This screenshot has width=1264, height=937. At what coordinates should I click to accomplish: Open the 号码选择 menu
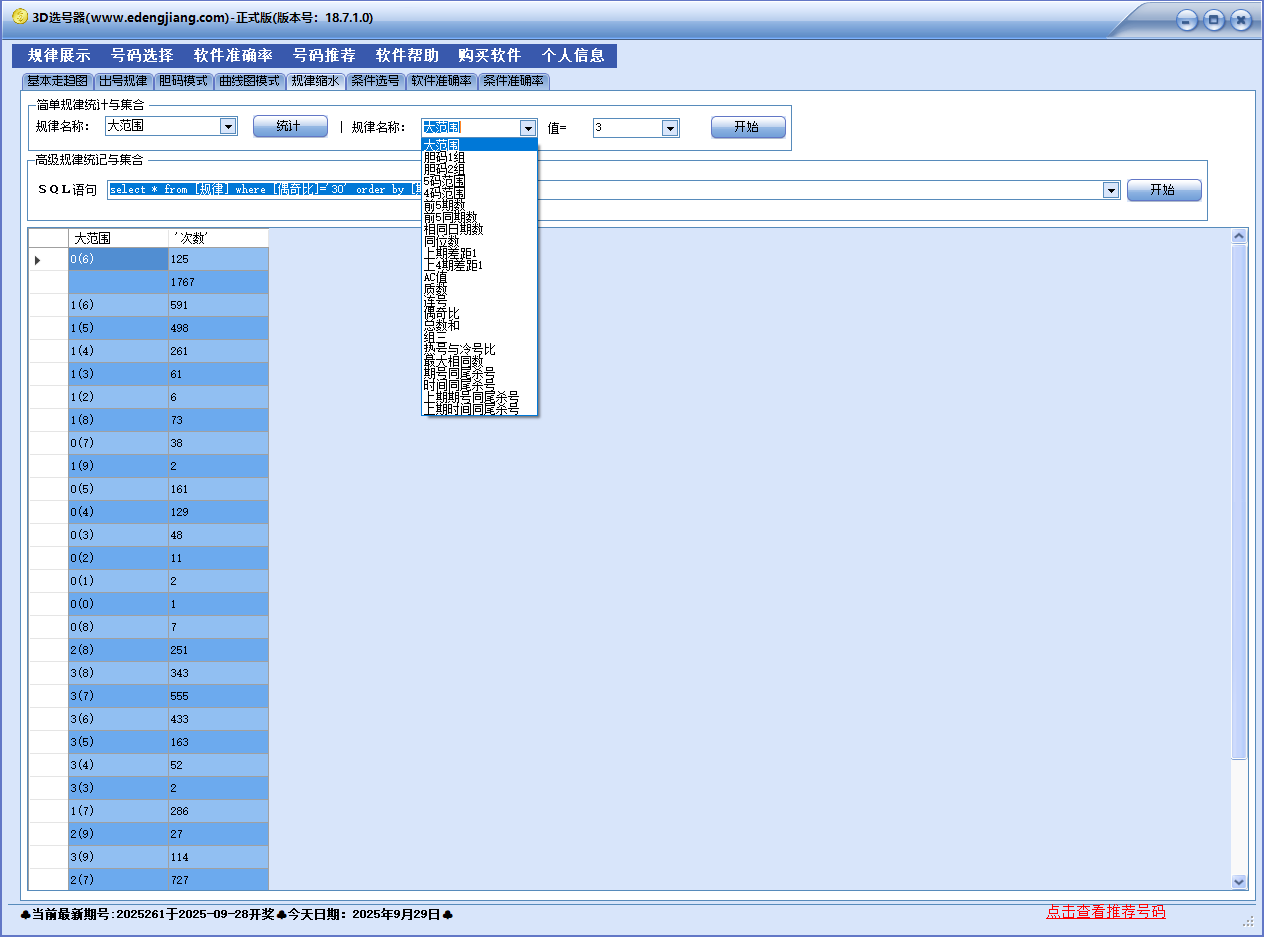[x=142, y=56]
